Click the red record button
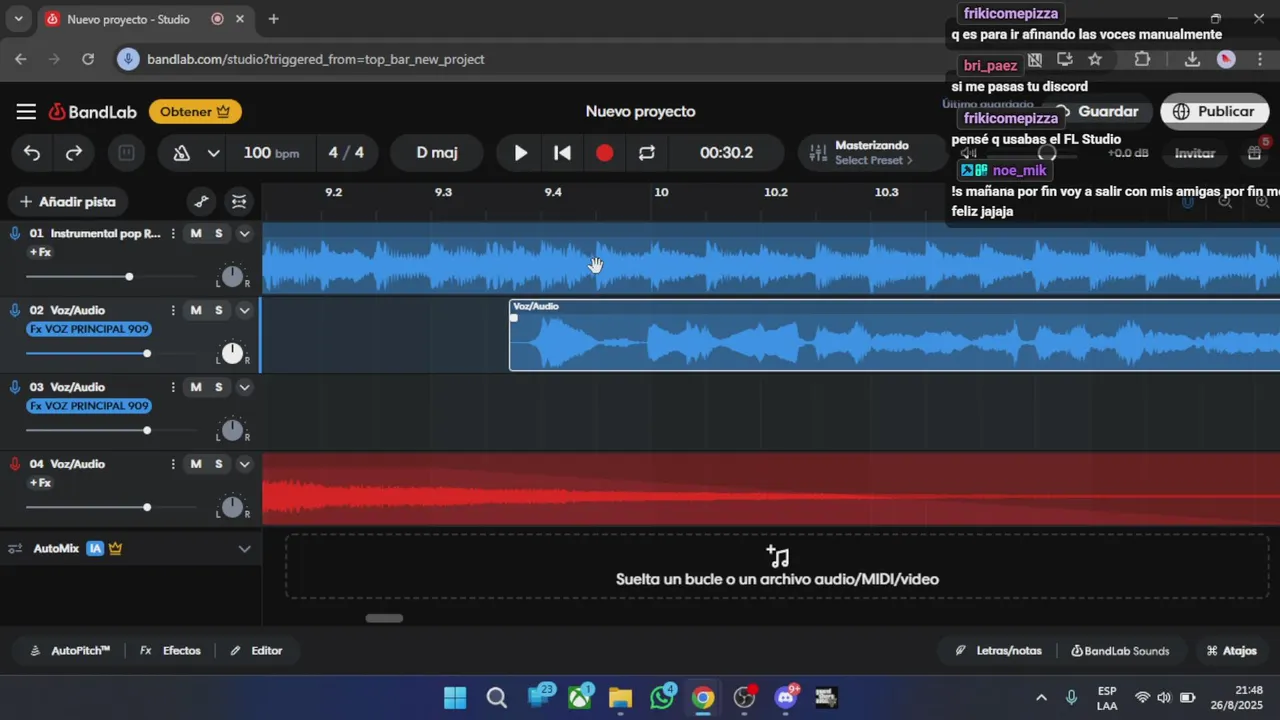The width and height of the screenshot is (1280, 720). click(x=604, y=153)
